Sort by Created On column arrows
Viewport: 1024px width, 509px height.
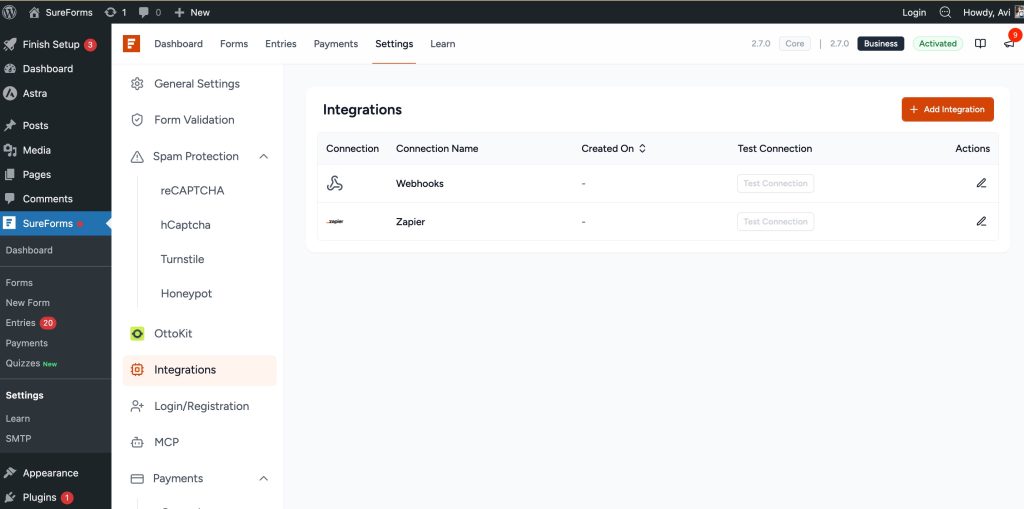pyautogui.click(x=642, y=148)
